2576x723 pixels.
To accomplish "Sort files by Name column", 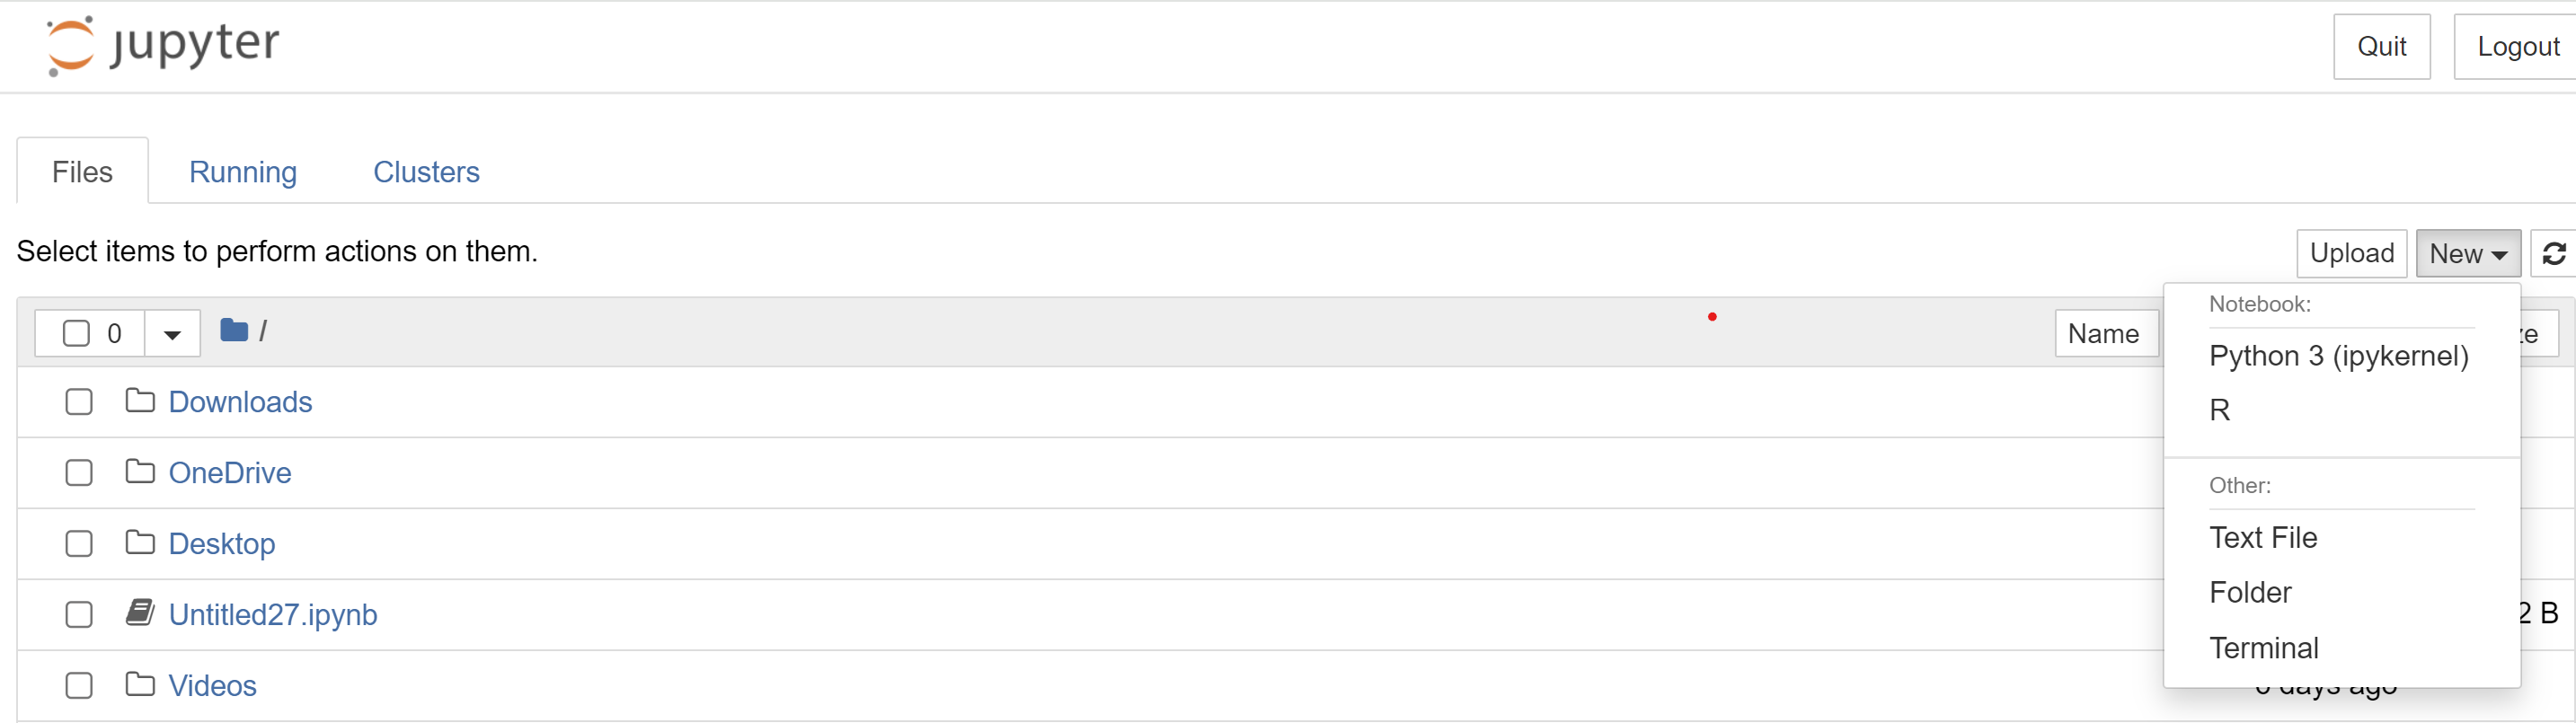I will [x=2103, y=334].
